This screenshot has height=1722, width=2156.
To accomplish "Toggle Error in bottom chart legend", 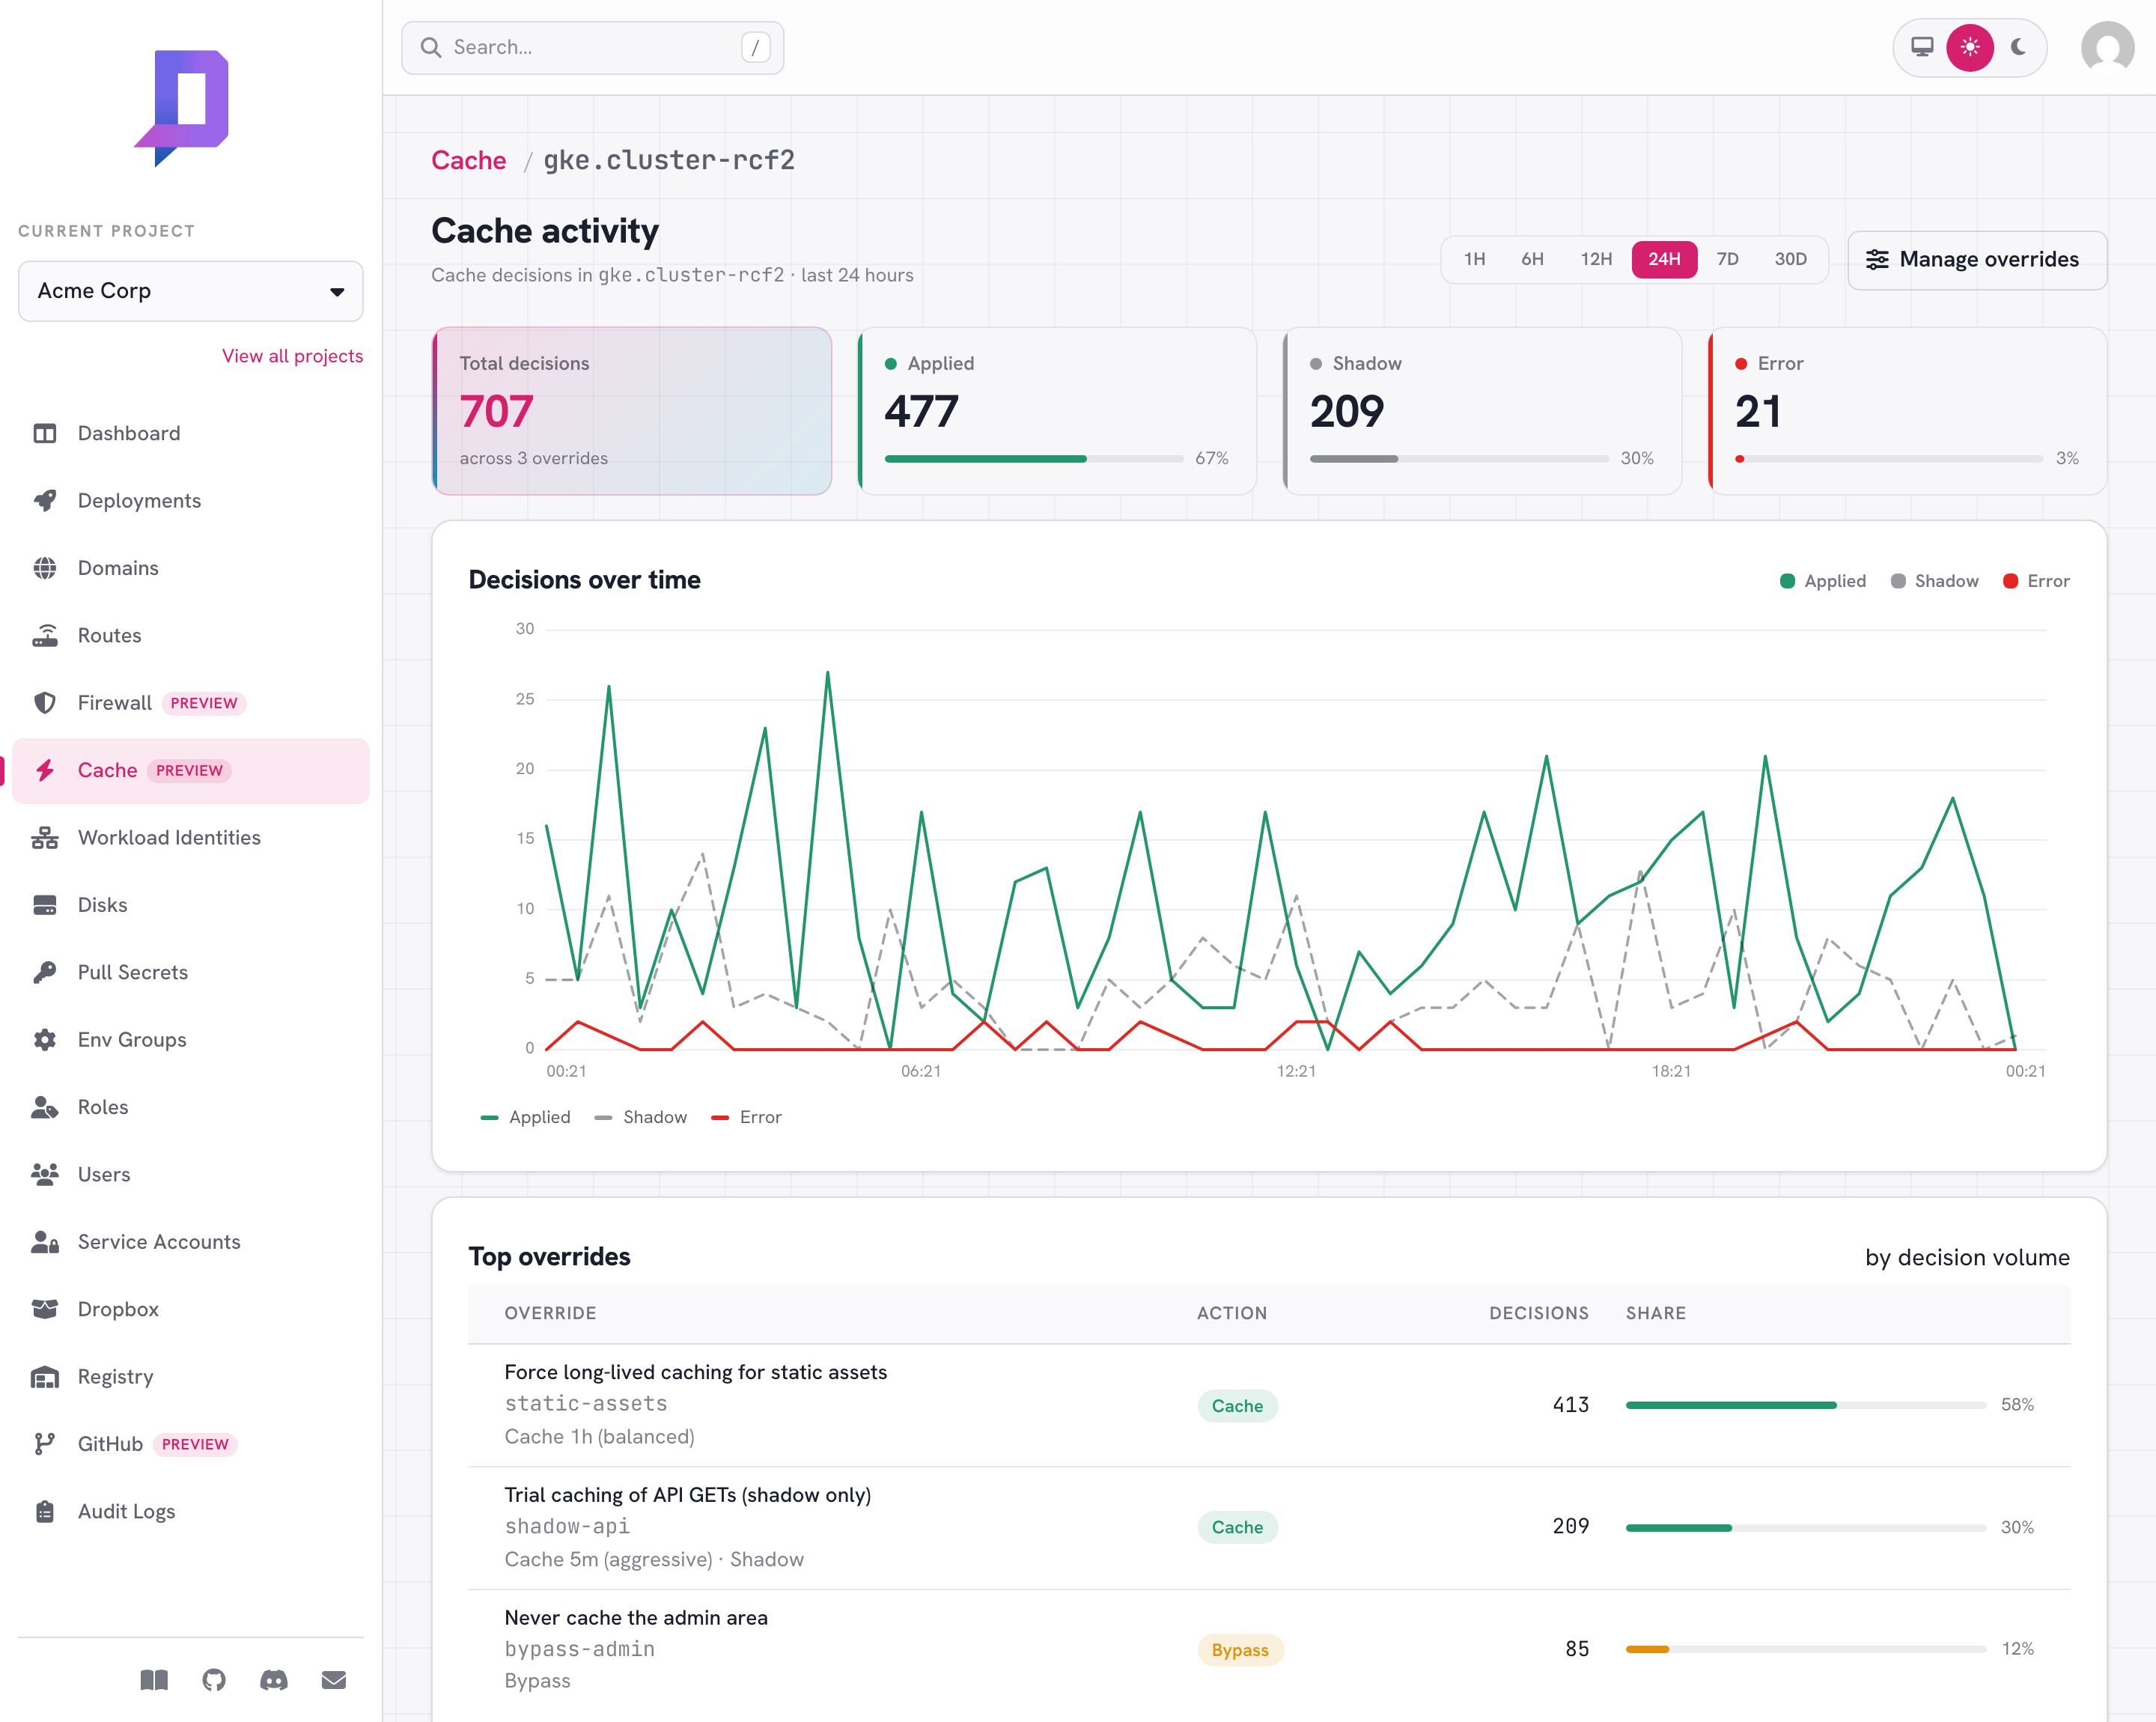I will (x=746, y=1117).
